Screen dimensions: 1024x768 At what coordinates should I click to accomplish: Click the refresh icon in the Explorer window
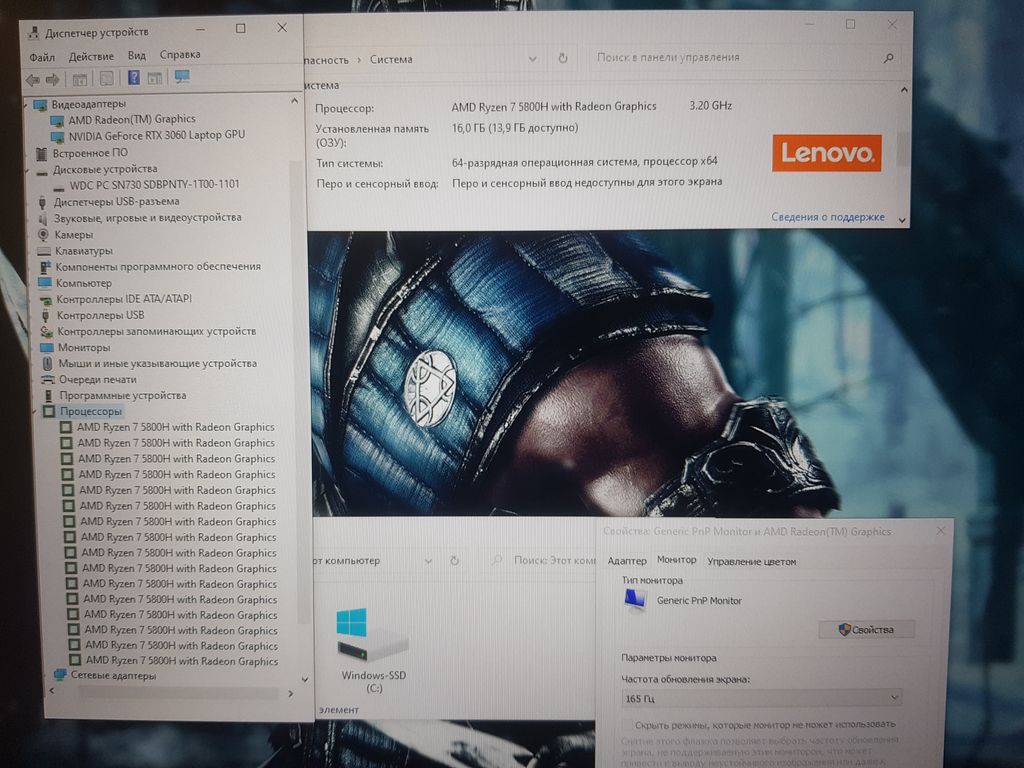coord(455,560)
